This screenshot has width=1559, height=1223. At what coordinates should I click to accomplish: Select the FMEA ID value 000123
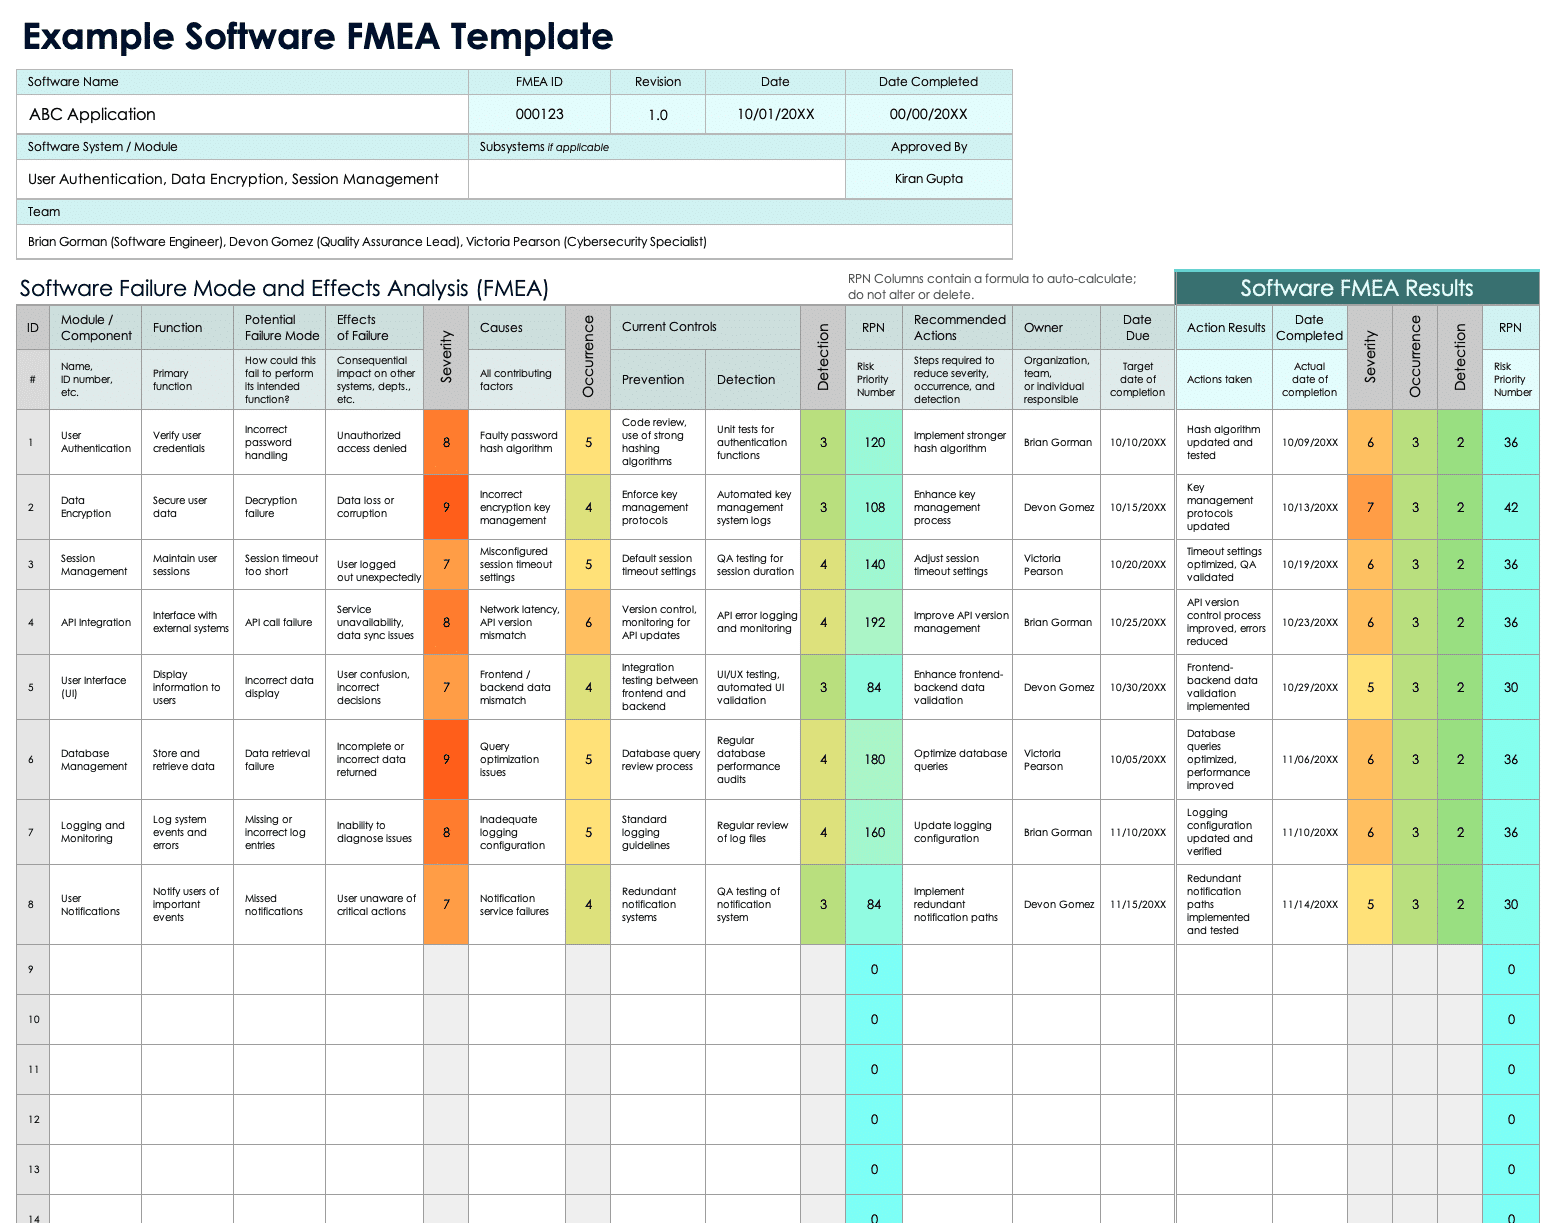(x=539, y=113)
